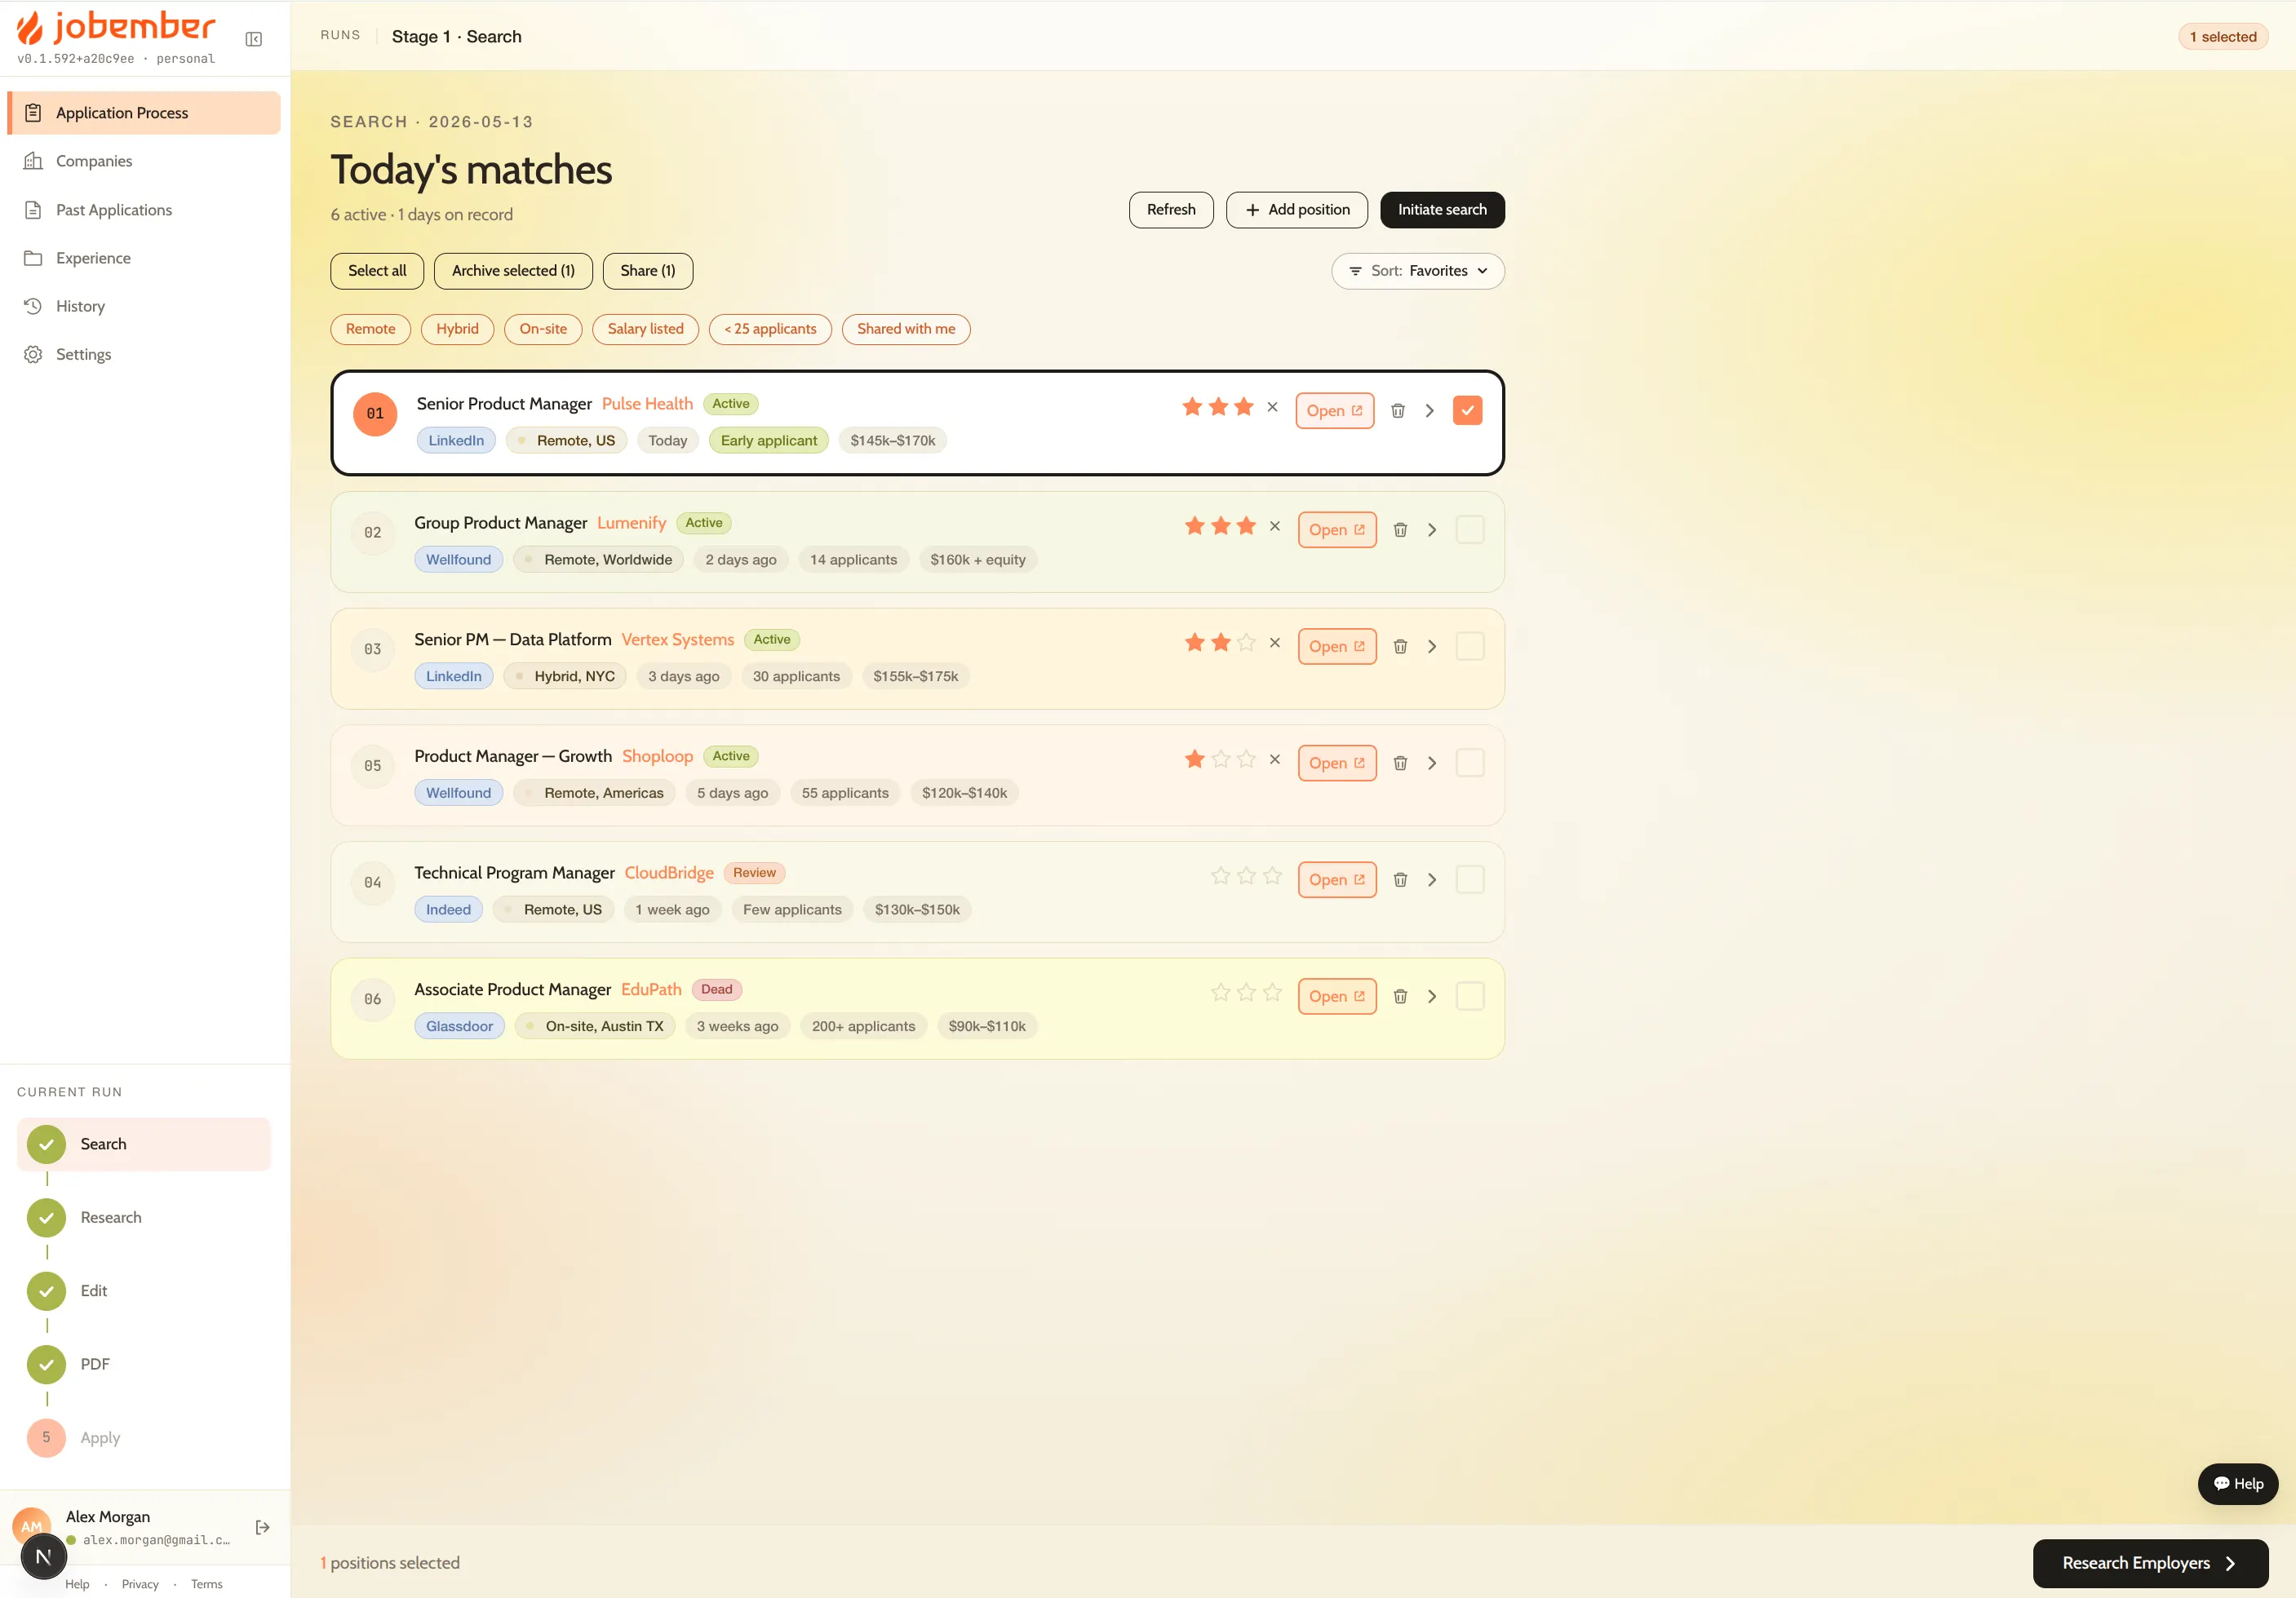This screenshot has width=2296, height=1598.
Task: Go to the Research step in Current Run
Action: click(144, 1218)
